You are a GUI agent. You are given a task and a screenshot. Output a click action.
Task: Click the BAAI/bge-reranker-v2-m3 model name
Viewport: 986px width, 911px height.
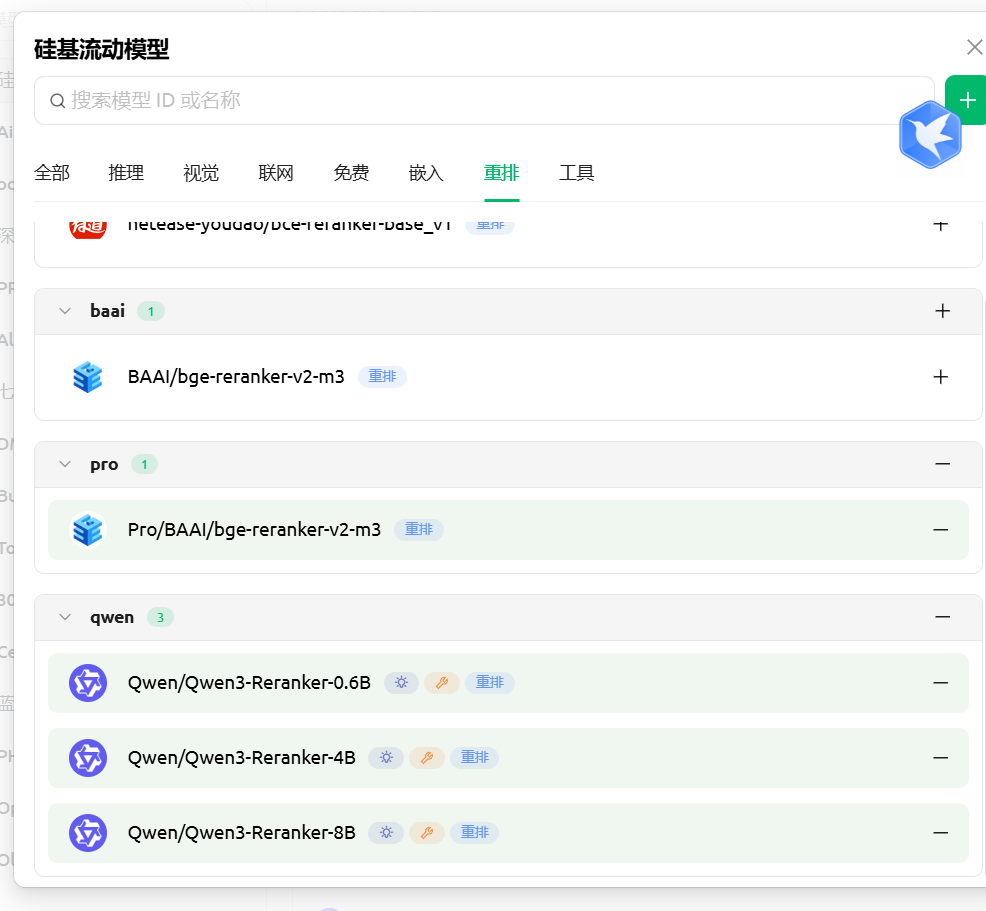tap(236, 377)
